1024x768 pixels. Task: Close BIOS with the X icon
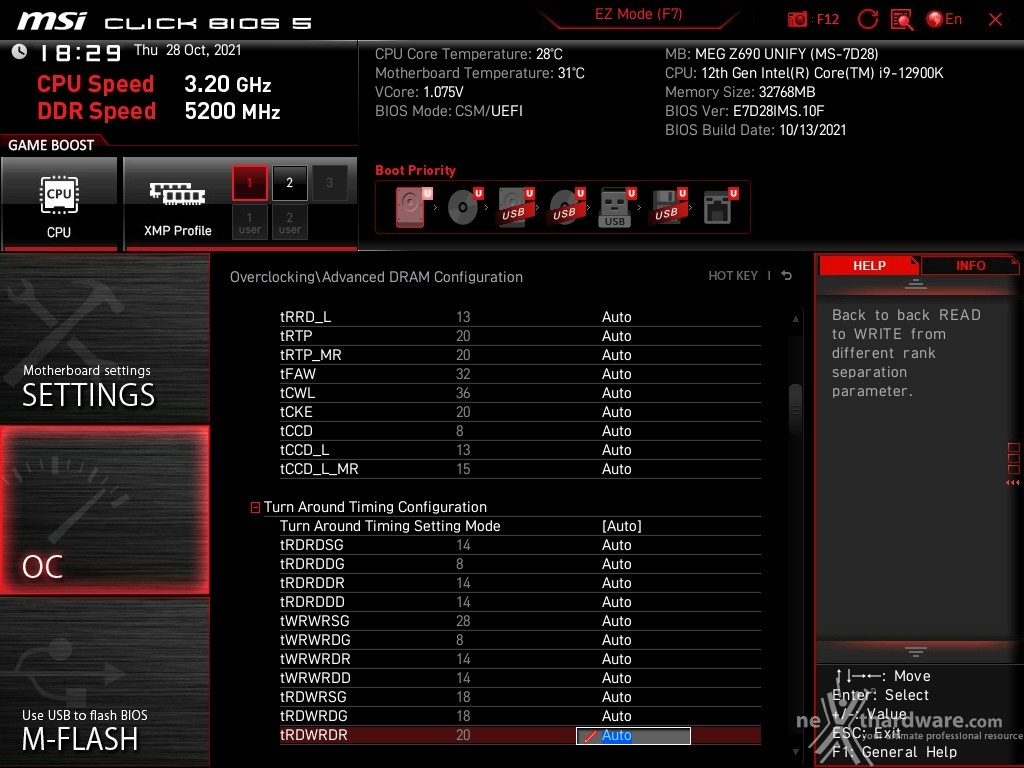995,20
